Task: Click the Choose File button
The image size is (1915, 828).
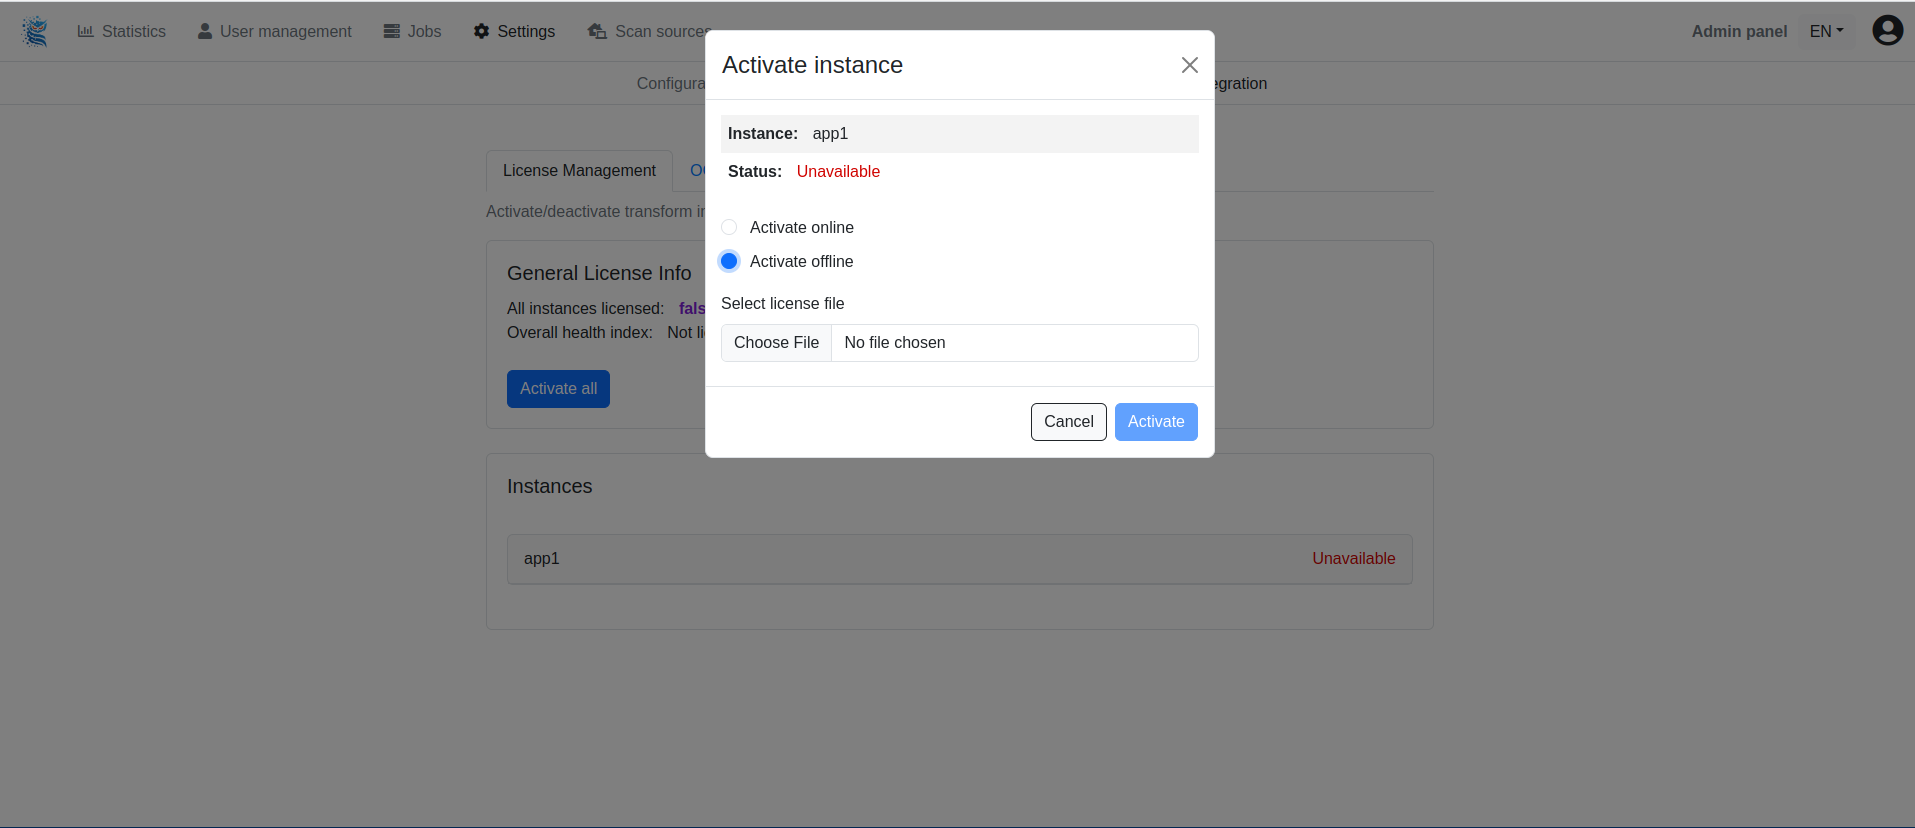Action: [776, 343]
